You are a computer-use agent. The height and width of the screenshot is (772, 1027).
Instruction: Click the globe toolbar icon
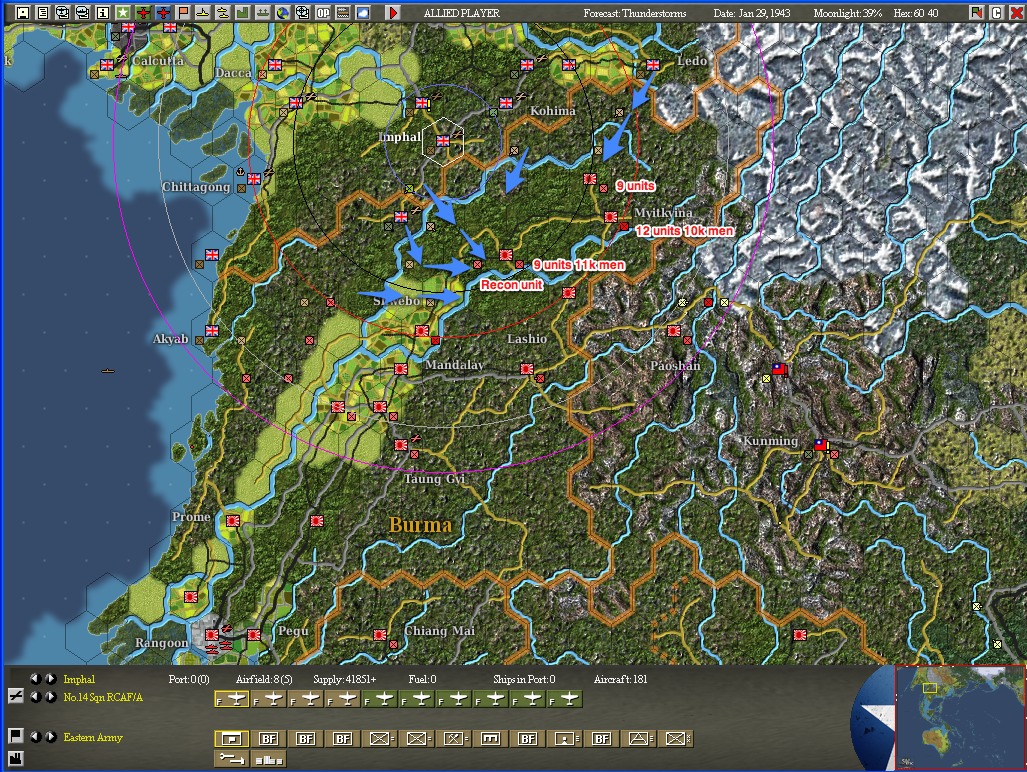(282, 13)
